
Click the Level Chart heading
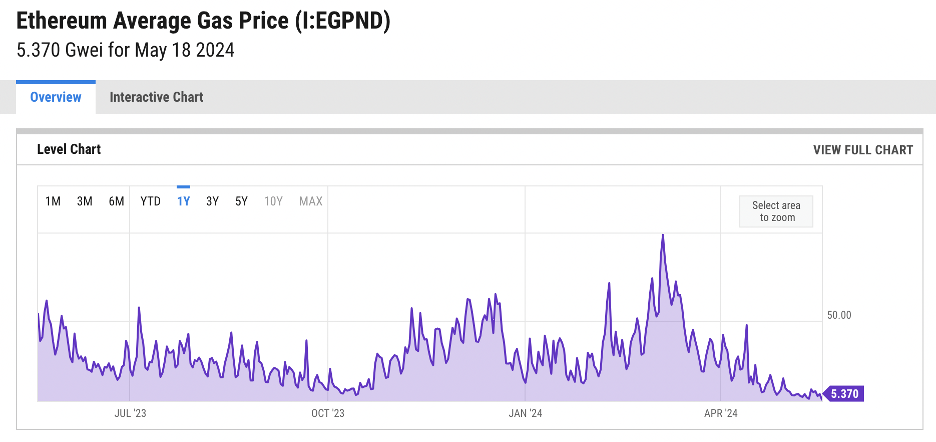point(69,149)
